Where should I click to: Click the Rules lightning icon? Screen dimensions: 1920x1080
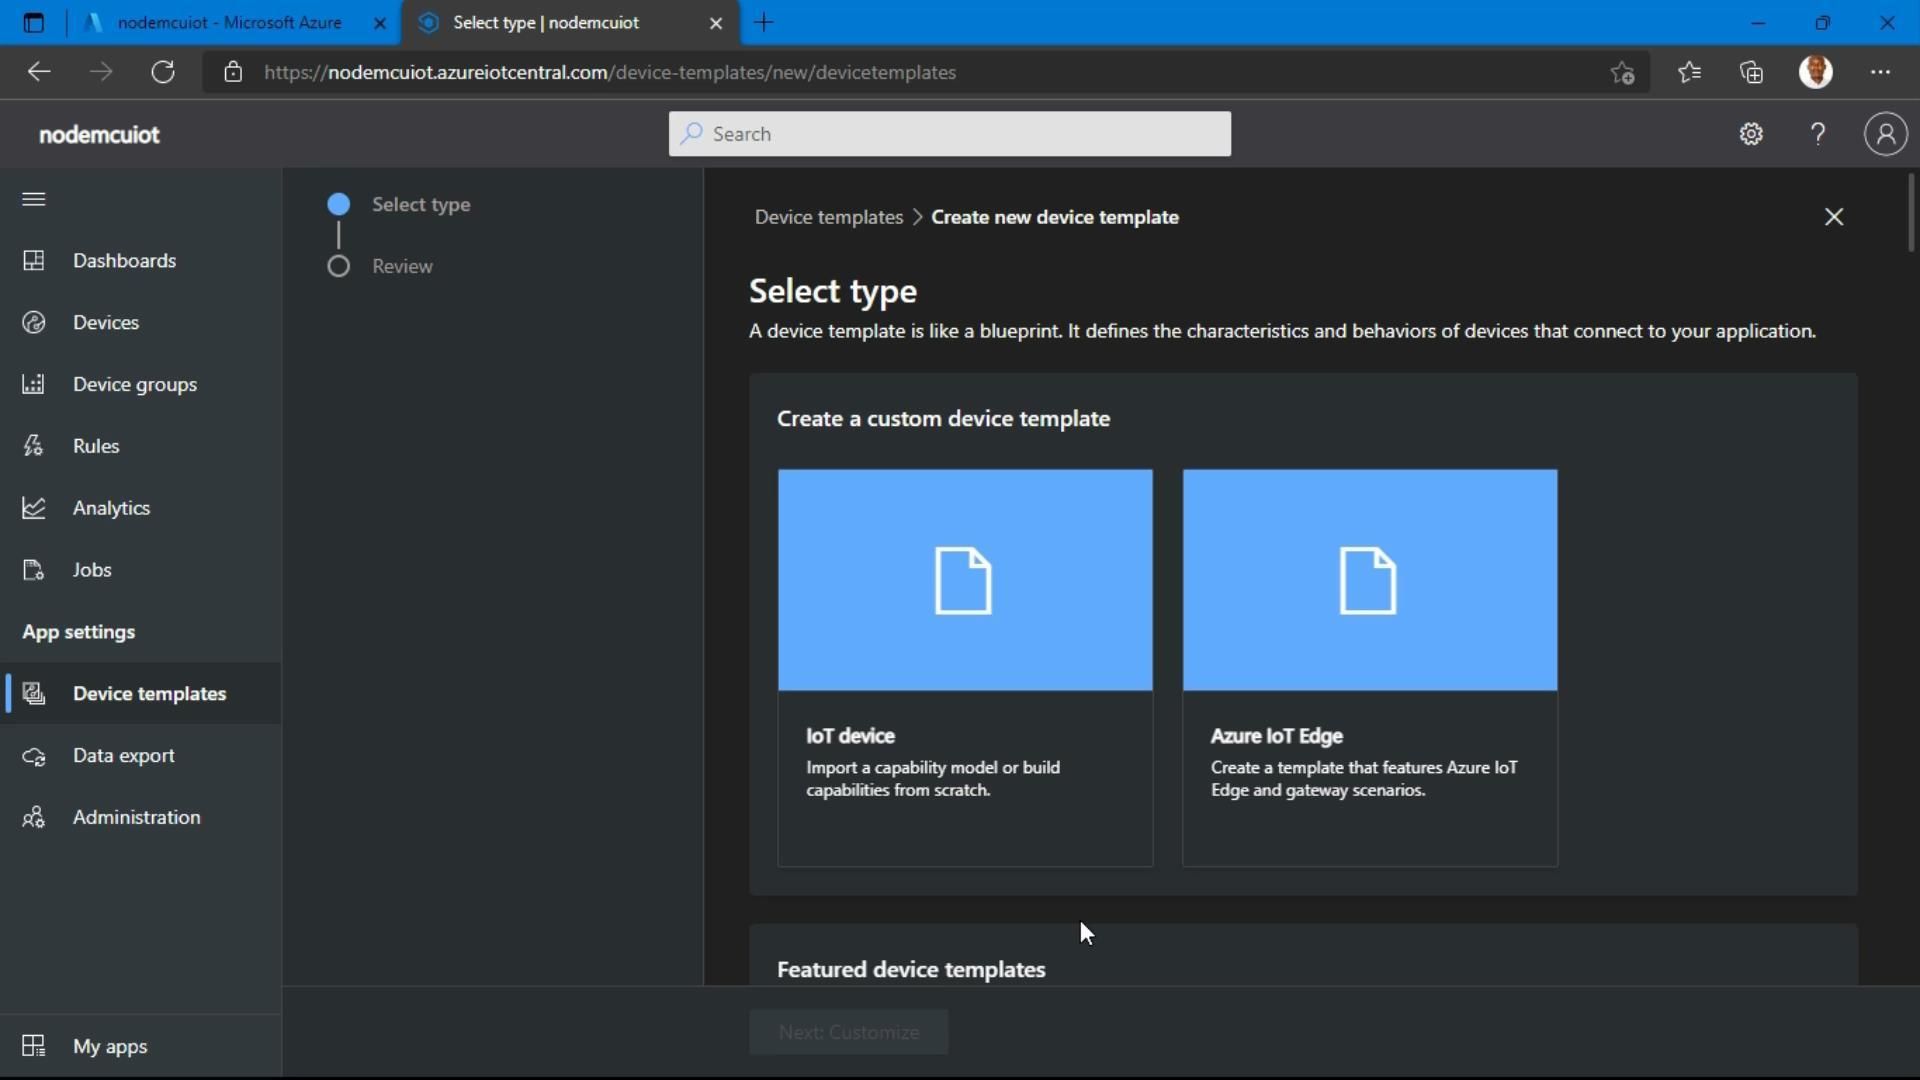[x=33, y=446]
